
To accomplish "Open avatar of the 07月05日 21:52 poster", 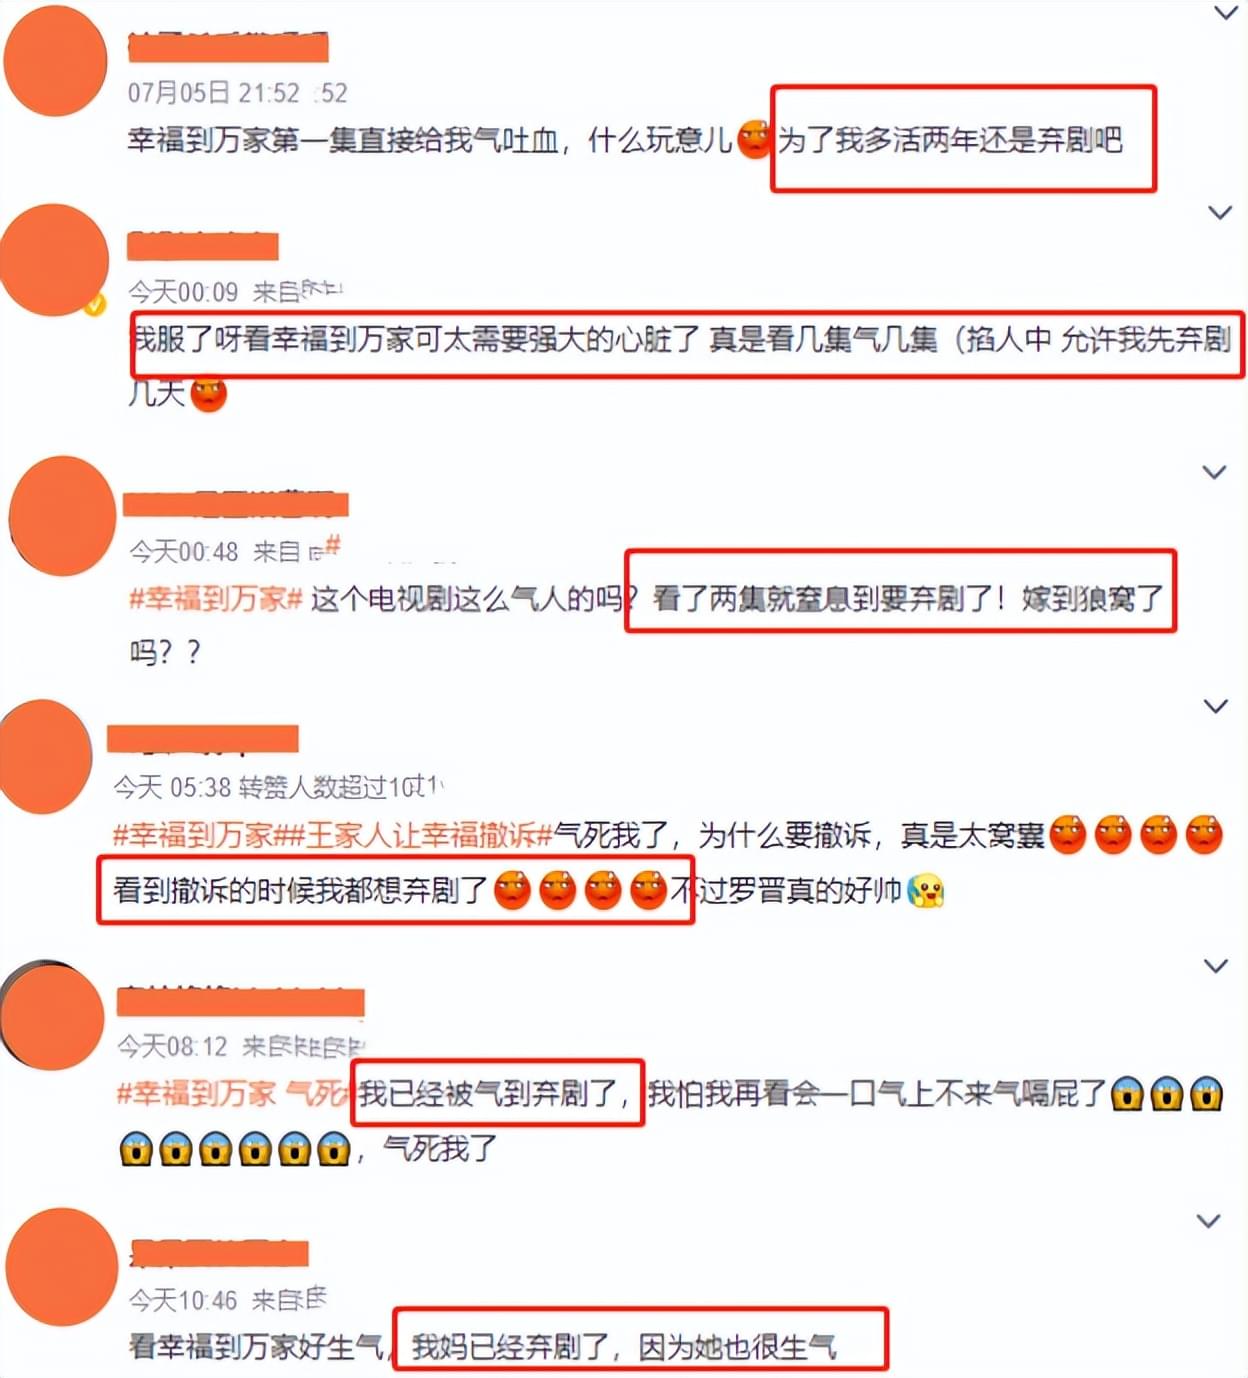I will click(55, 60).
